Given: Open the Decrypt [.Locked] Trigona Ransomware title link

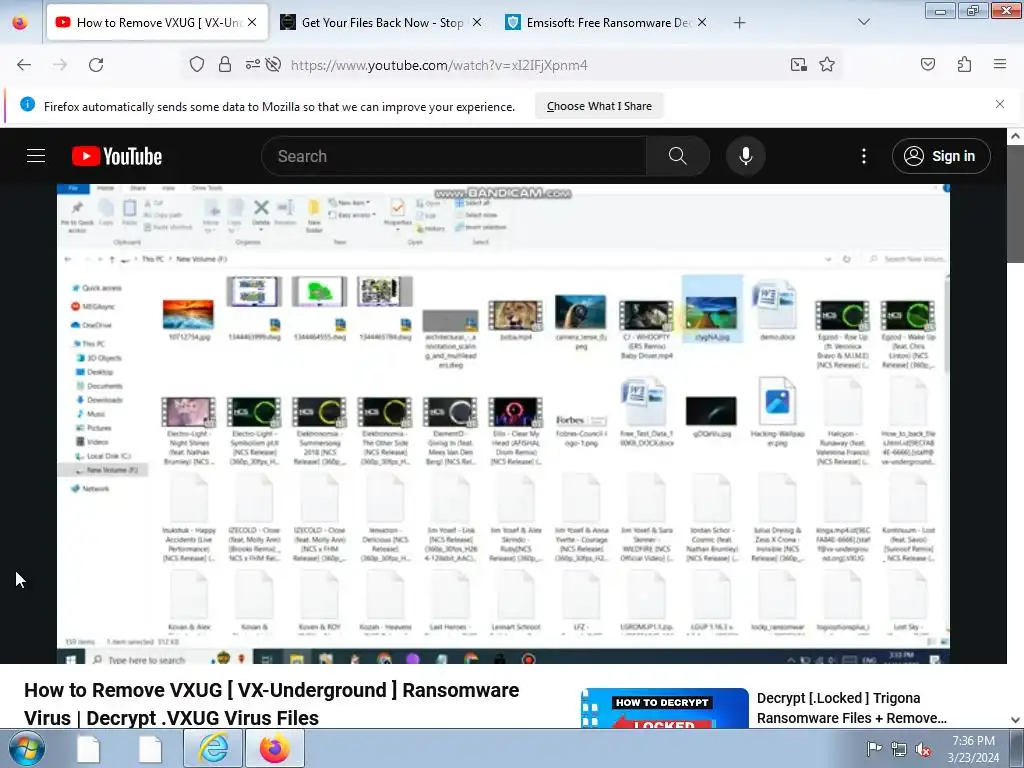Looking at the screenshot, I should (852, 708).
